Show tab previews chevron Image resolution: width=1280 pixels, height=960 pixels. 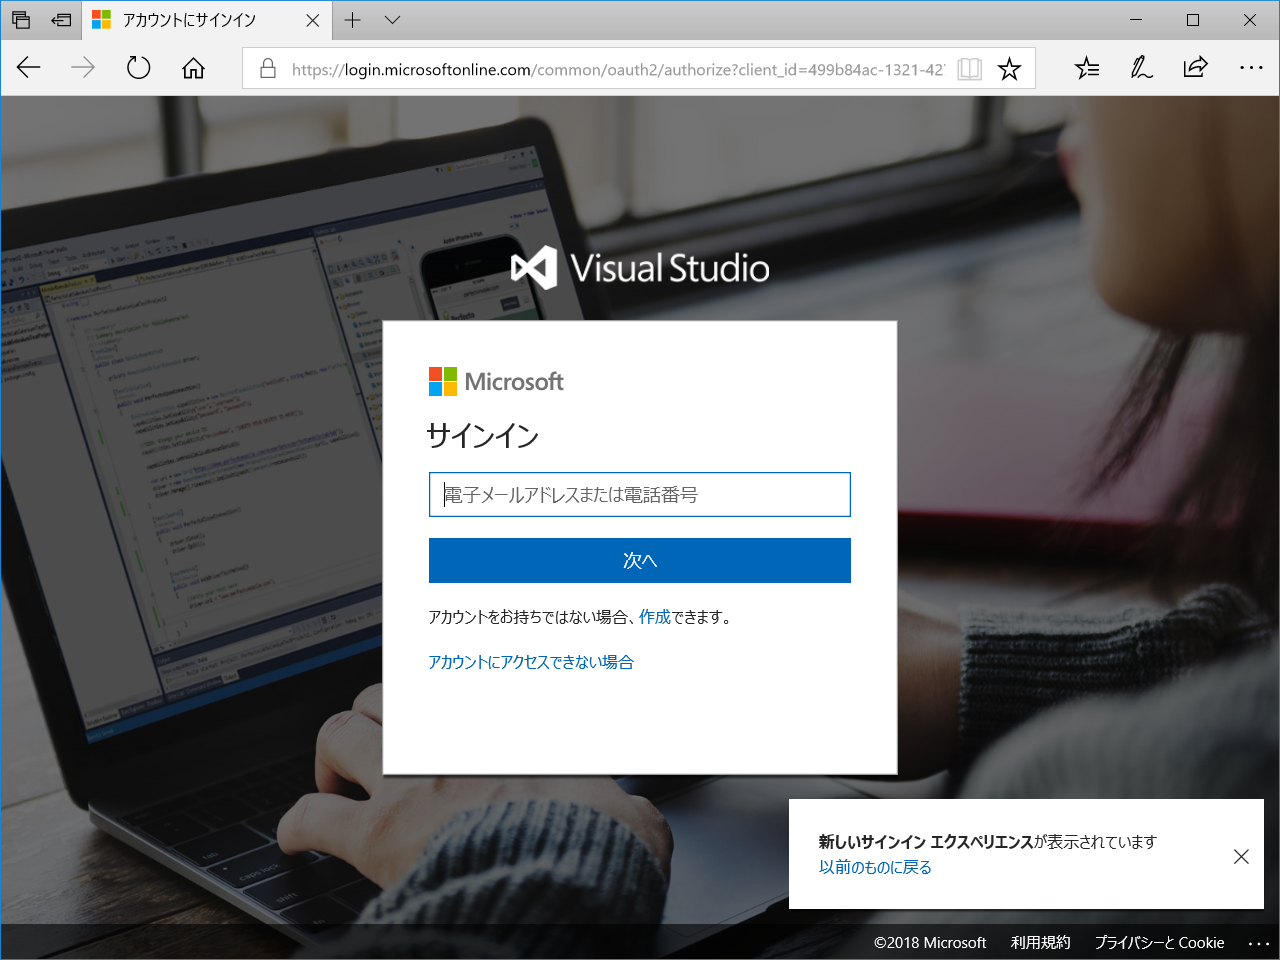(392, 20)
